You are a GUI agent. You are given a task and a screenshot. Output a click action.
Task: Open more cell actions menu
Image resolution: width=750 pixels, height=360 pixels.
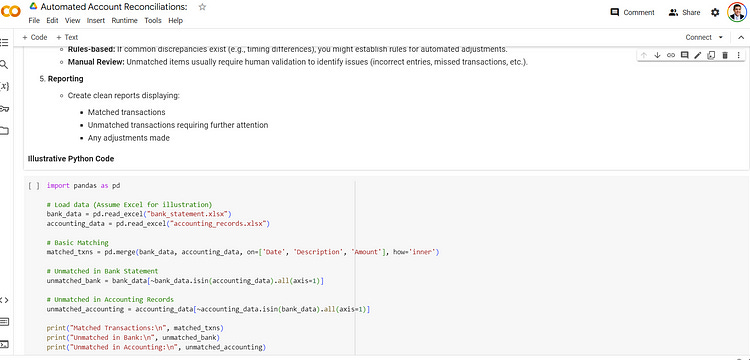[738, 55]
